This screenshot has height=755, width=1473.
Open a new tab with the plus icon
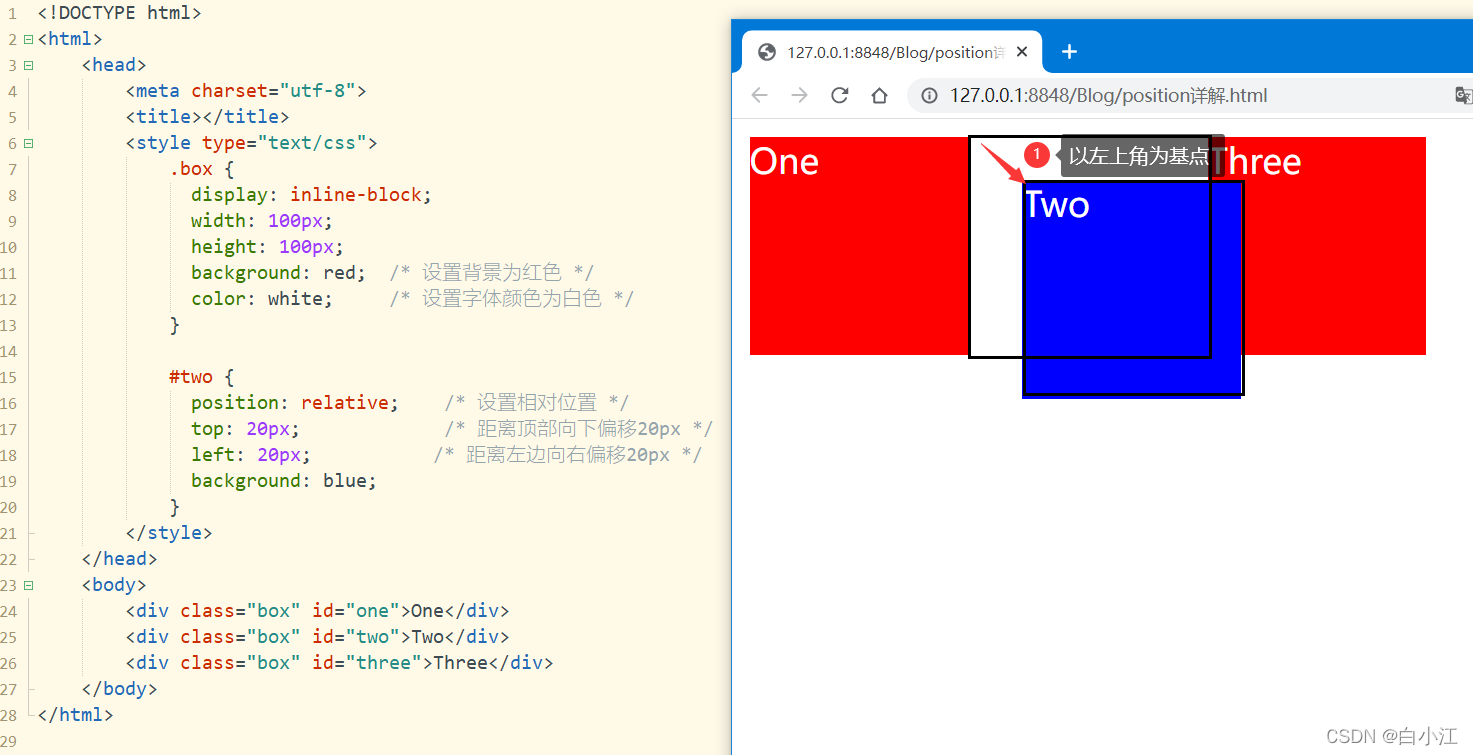[x=1069, y=52]
